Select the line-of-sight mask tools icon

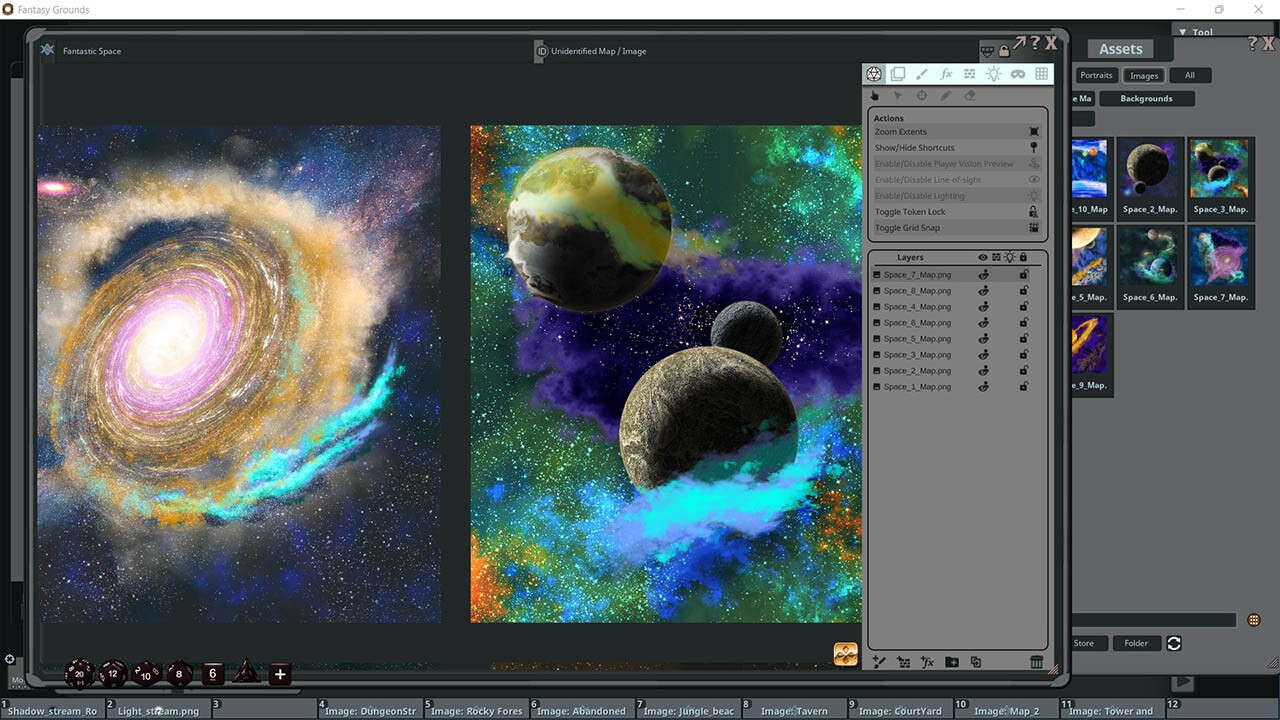[1017, 73]
